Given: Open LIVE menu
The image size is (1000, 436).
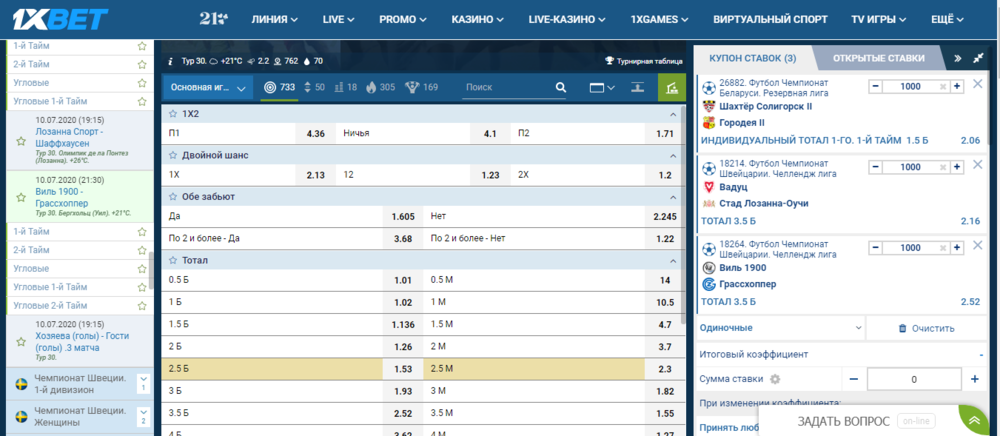Looking at the screenshot, I should (x=339, y=19).
